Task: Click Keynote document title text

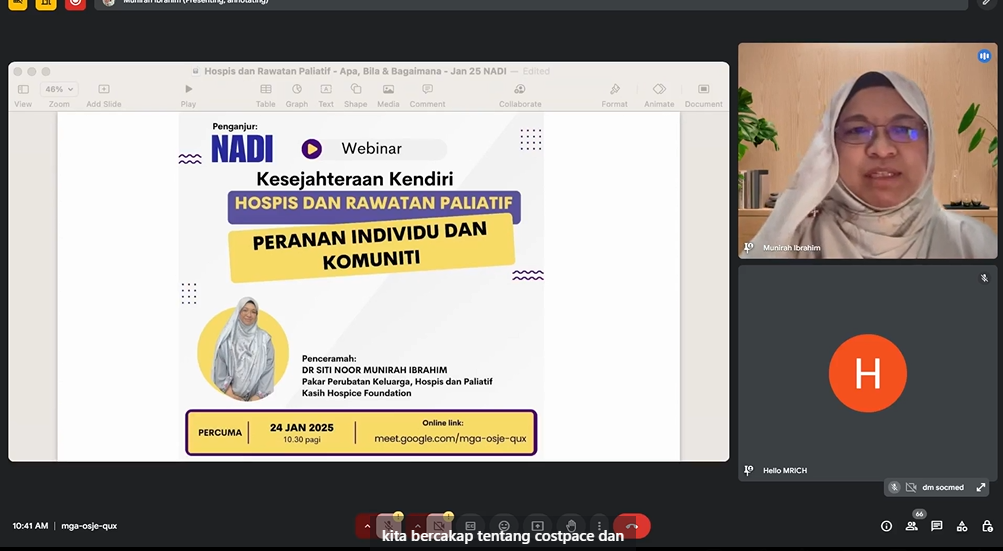Action: click(355, 71)
